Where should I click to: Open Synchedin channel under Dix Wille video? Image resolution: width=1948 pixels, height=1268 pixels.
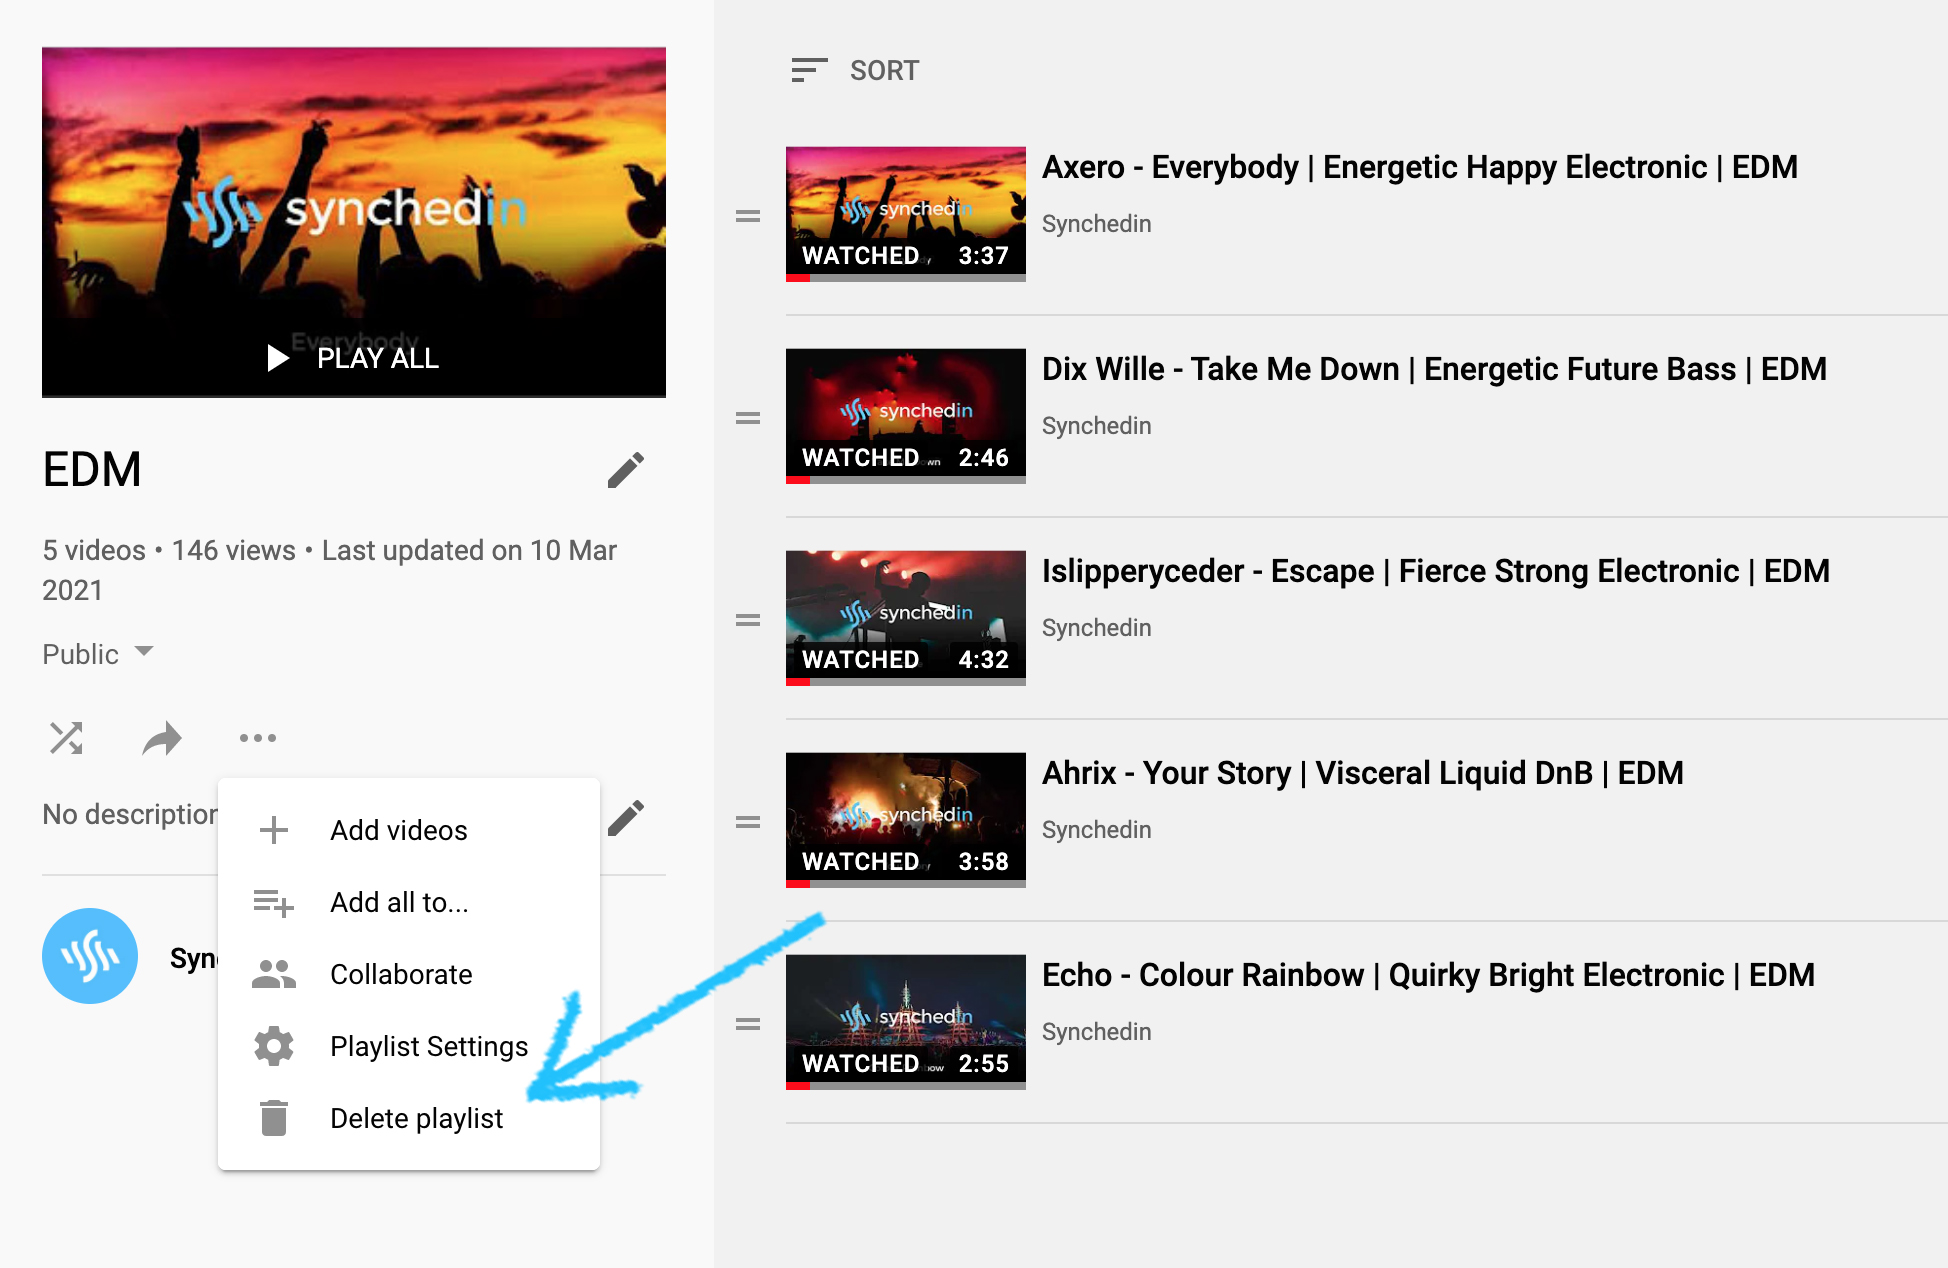click(1097, 426)
